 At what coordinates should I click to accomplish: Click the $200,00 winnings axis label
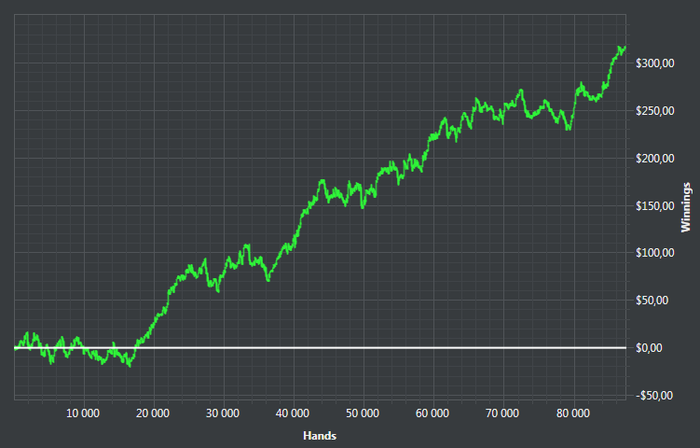(x=655, y=158)
